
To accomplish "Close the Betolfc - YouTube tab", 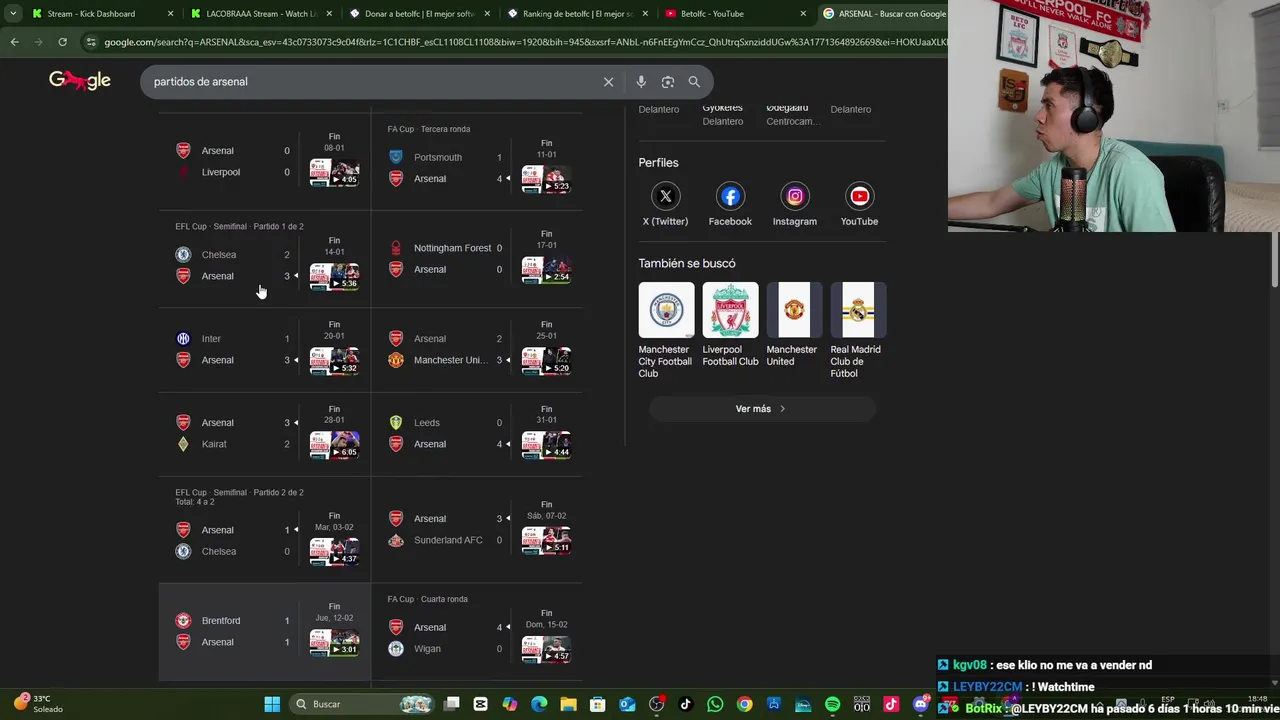I will [x=803, y=14].
